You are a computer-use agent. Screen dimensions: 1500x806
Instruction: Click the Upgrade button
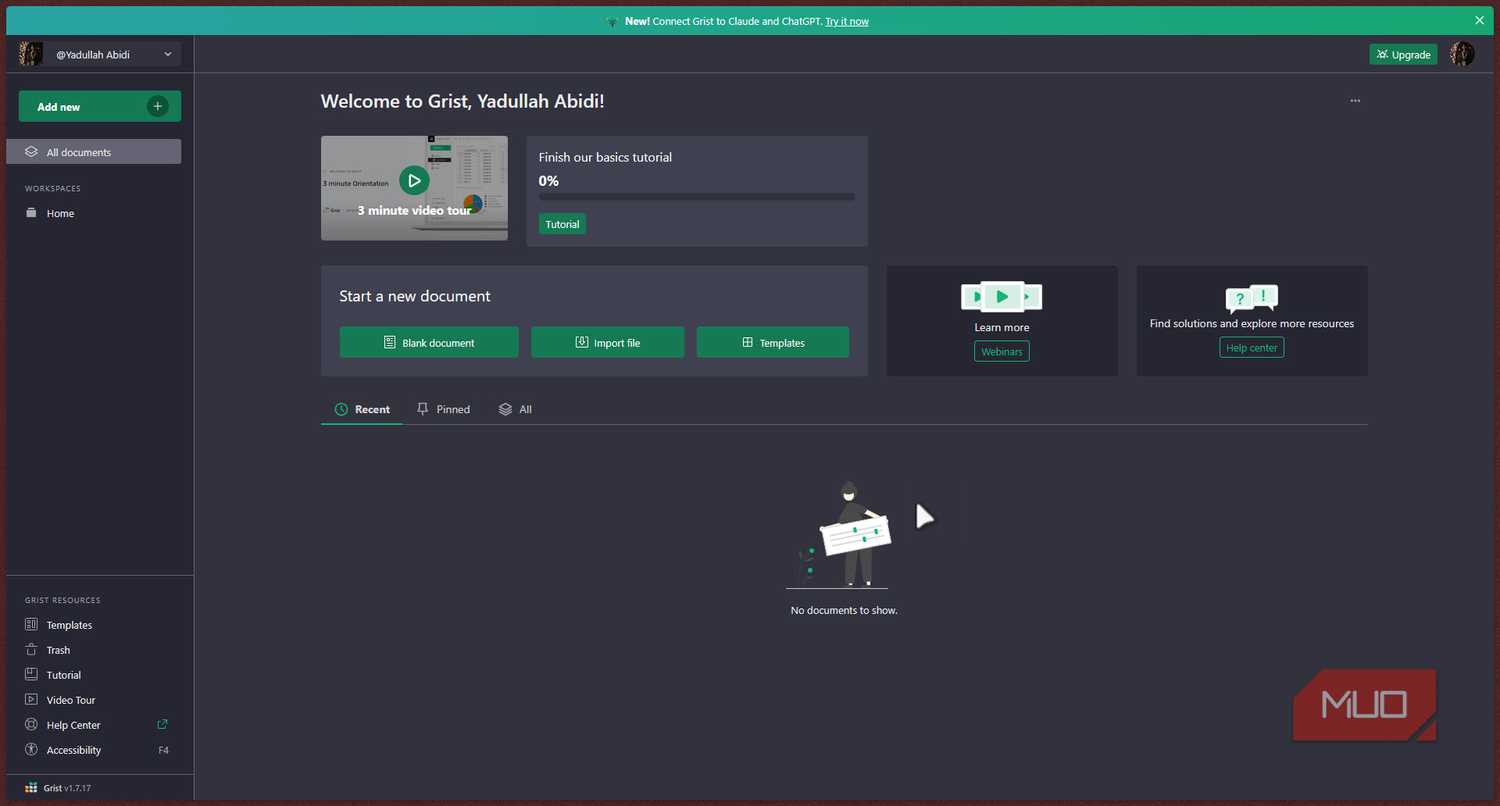[x=1403, y=54]
